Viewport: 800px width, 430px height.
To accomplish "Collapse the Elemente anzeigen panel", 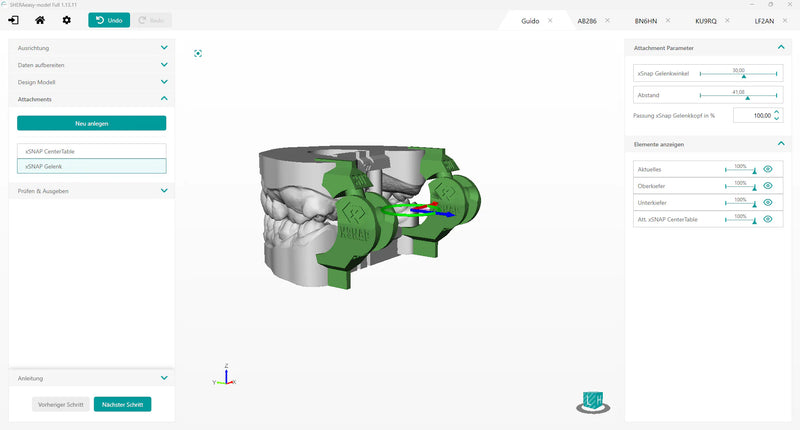I will [x=781, y=144].
